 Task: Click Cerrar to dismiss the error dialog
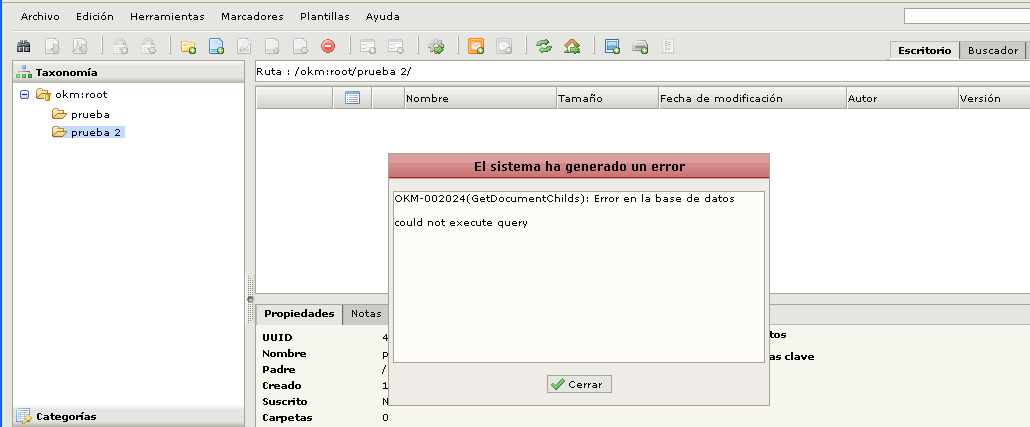pos(579,384)
